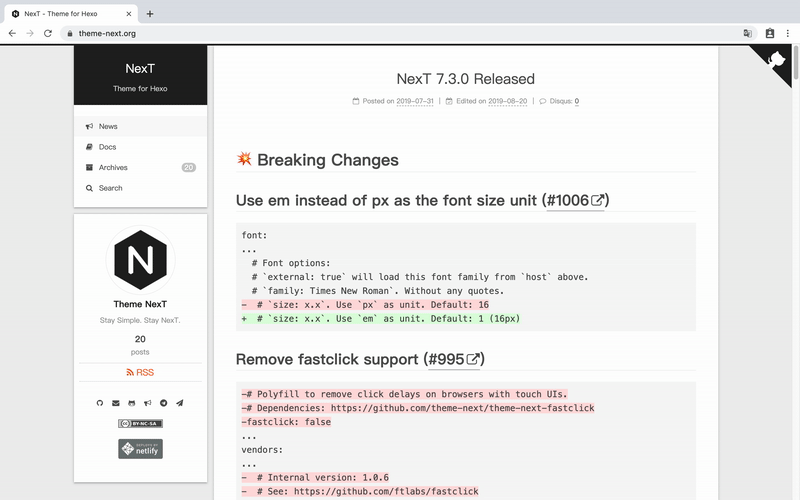800x500 pixels.
Task: Open the RSS feed link
Action: 140,372
